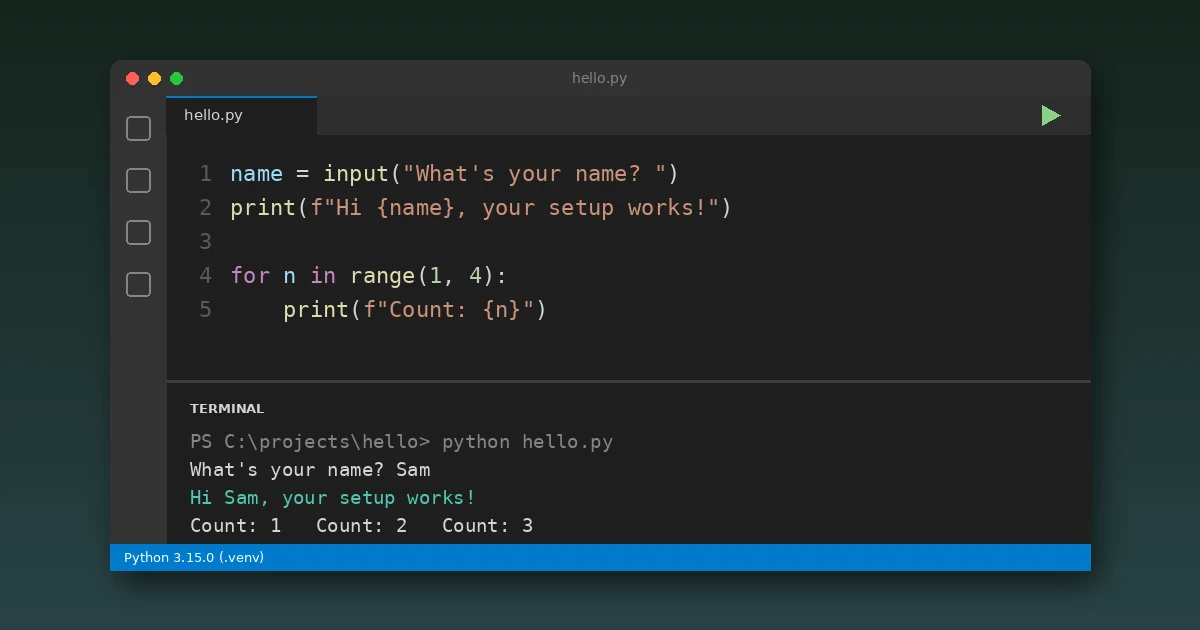Click the yellow minimize window button
The height and width of the screenshot is (630, 1200).
point(155,79)
